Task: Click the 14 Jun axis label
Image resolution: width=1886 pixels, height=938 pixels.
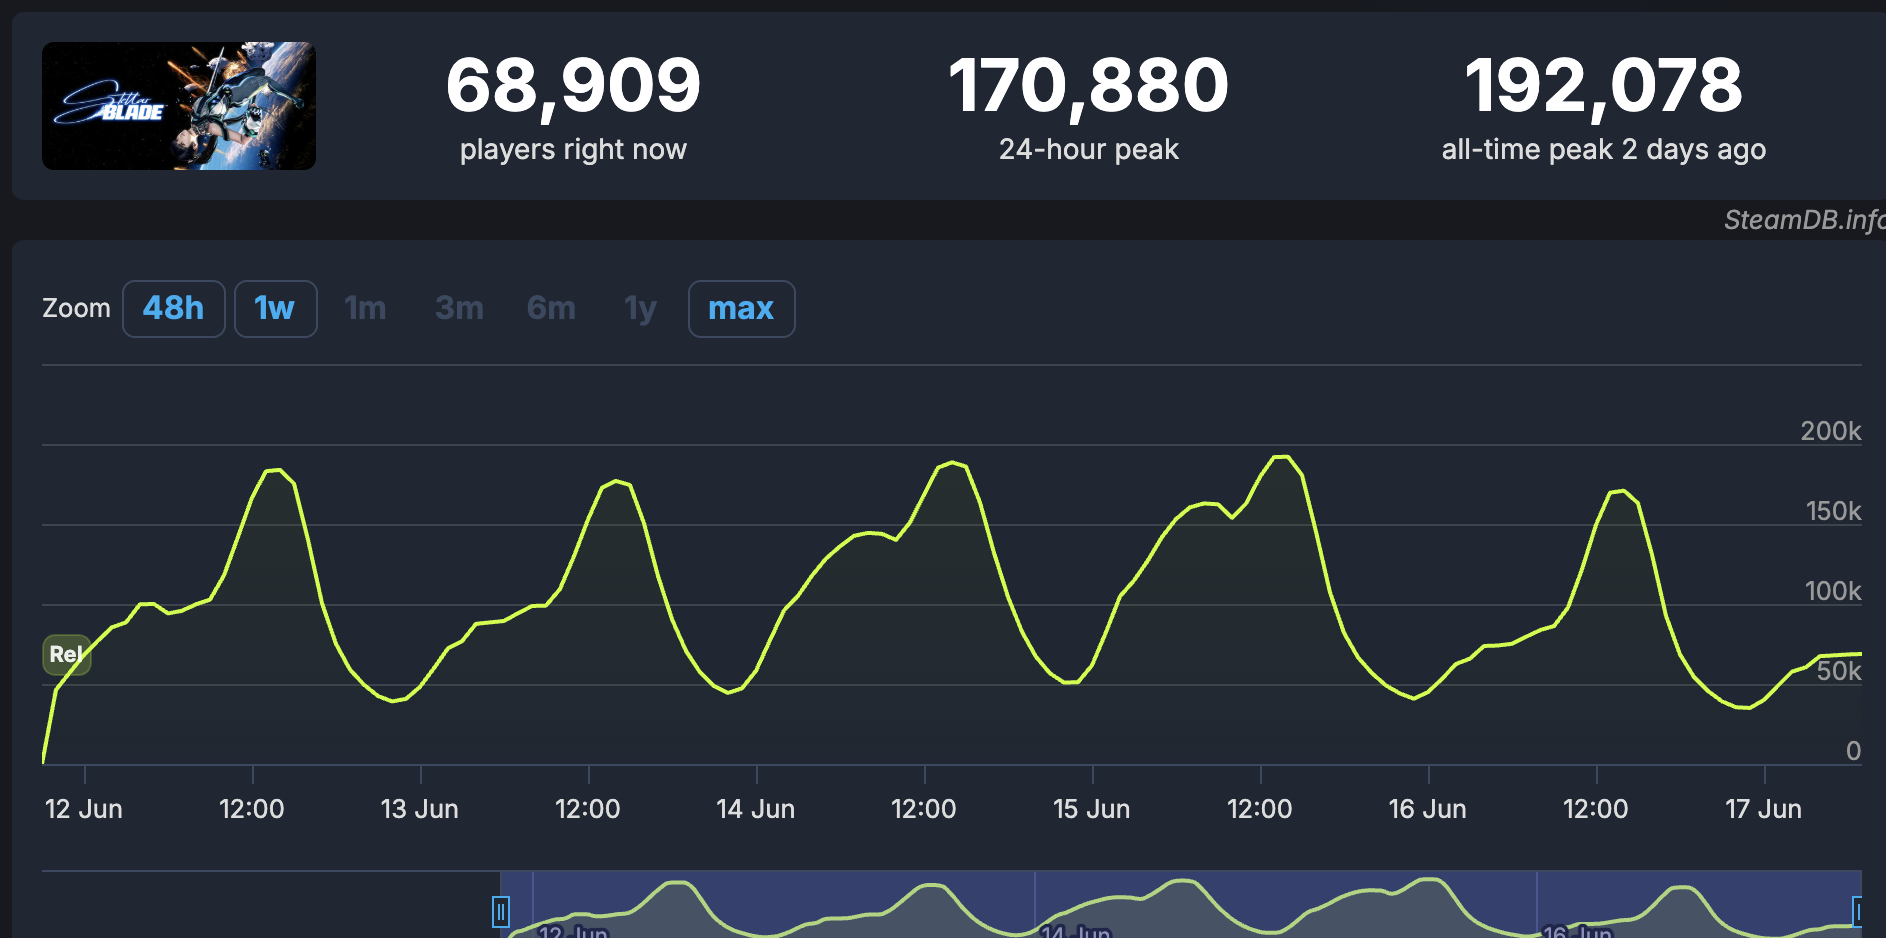Action: click(756, 809)
